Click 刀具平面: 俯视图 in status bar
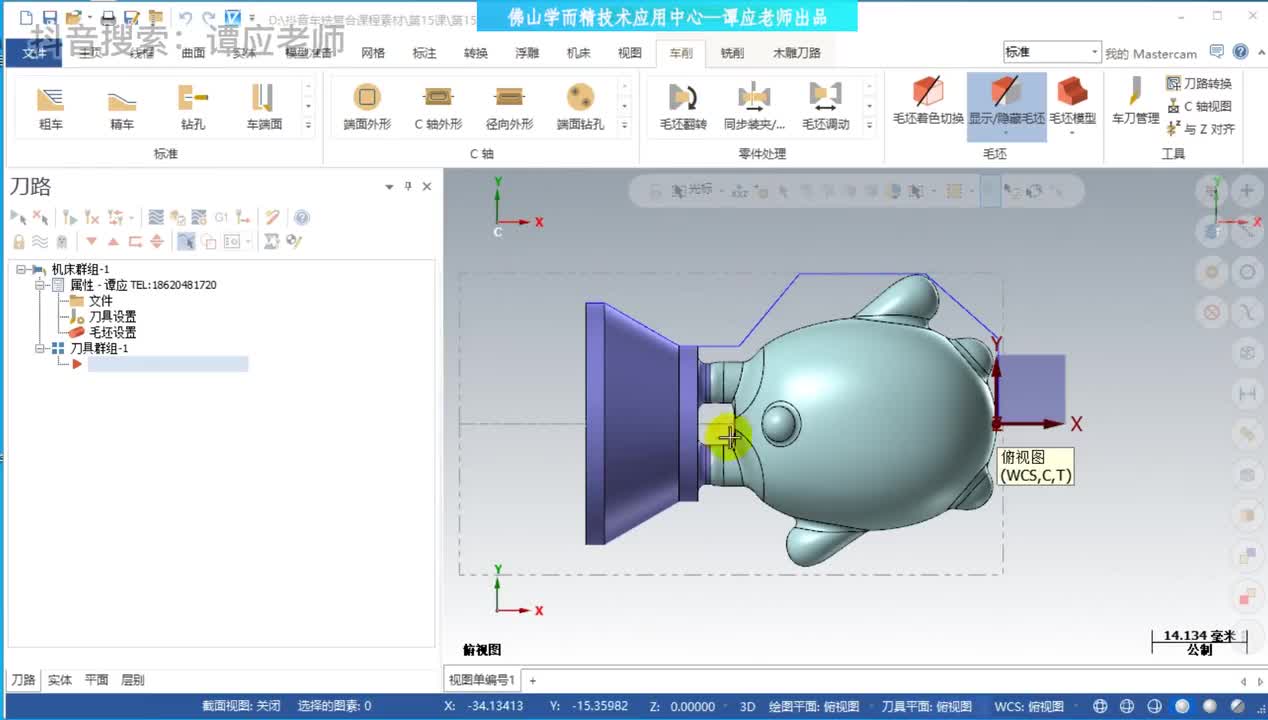Image resolution: width=1268 pixels, height=720 pixels. [x=926, y=706]
